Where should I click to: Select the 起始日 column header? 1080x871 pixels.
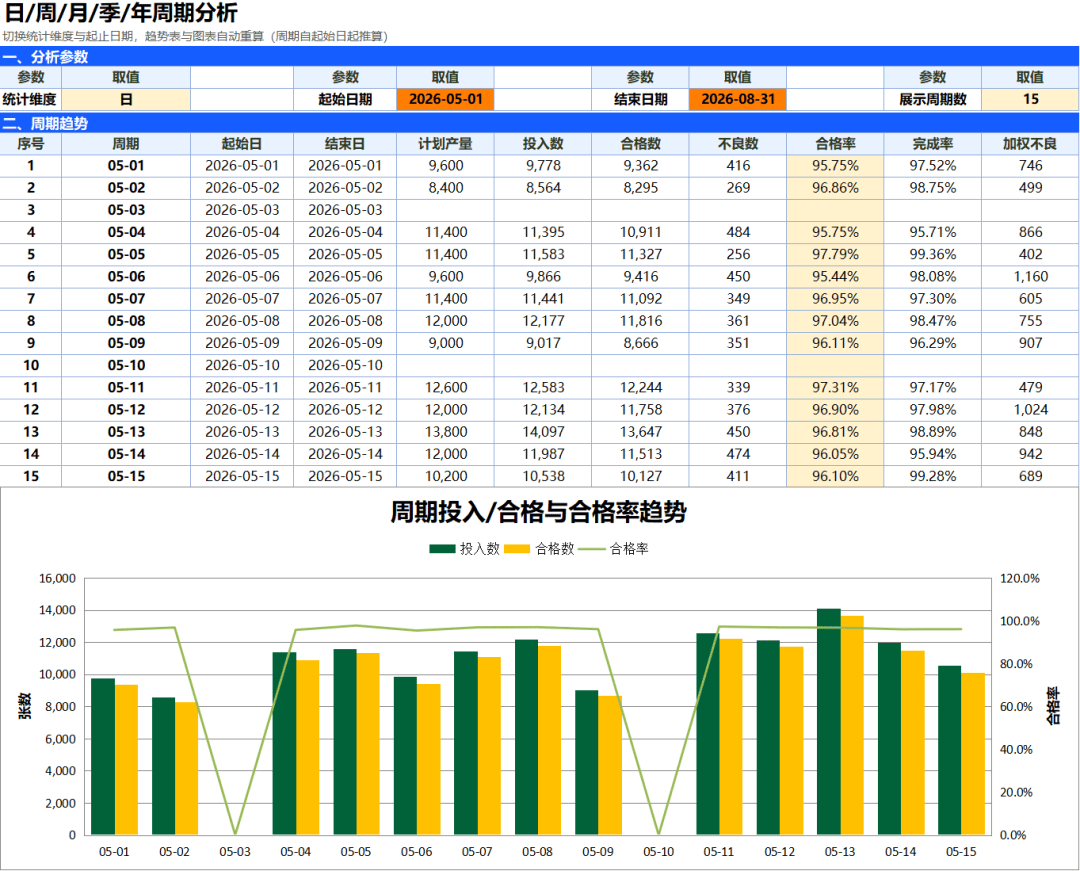pyautogui.click(x=242, y=144)
